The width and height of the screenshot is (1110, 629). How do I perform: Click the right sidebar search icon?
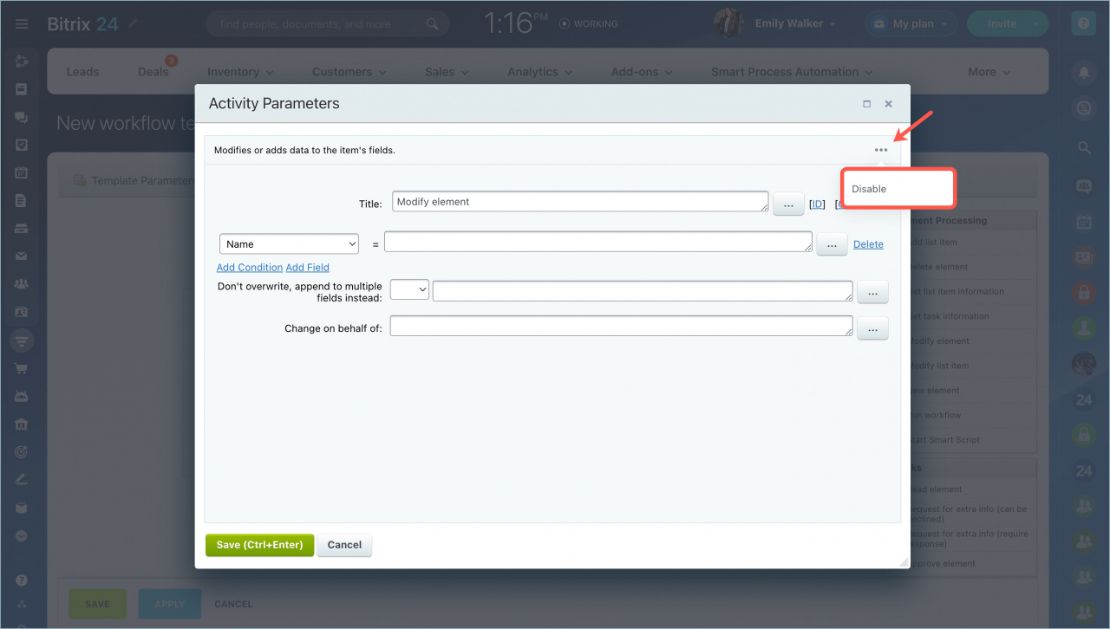pyautogui.click(x=1084, y=147)
